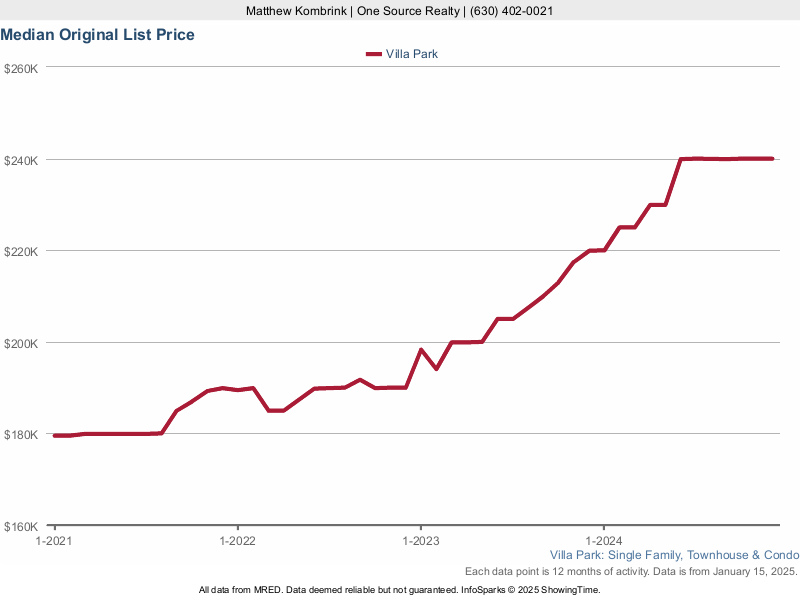Image resolution: width=800 pixels, height=600 pixels.
Task: Click the $260K y-axis label
Action: (21, 68)
